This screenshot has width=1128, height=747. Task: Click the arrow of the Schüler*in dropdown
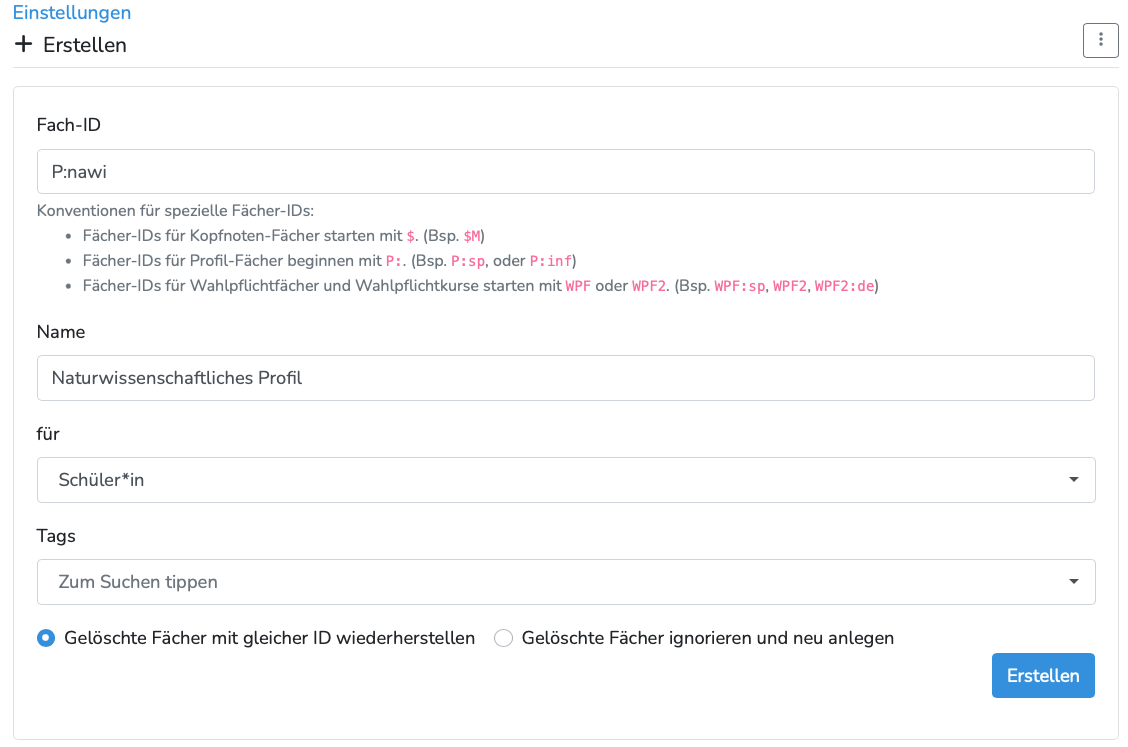point(1073,480)
